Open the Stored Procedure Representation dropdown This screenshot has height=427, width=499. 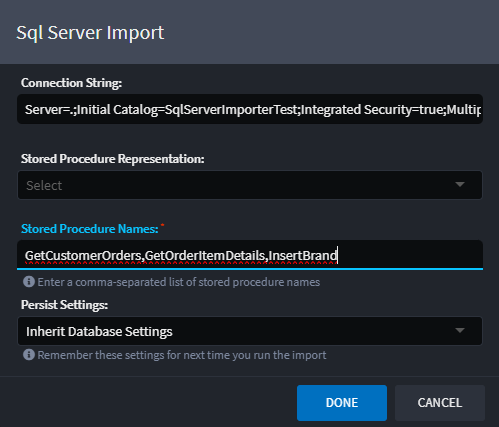[250, 185]
